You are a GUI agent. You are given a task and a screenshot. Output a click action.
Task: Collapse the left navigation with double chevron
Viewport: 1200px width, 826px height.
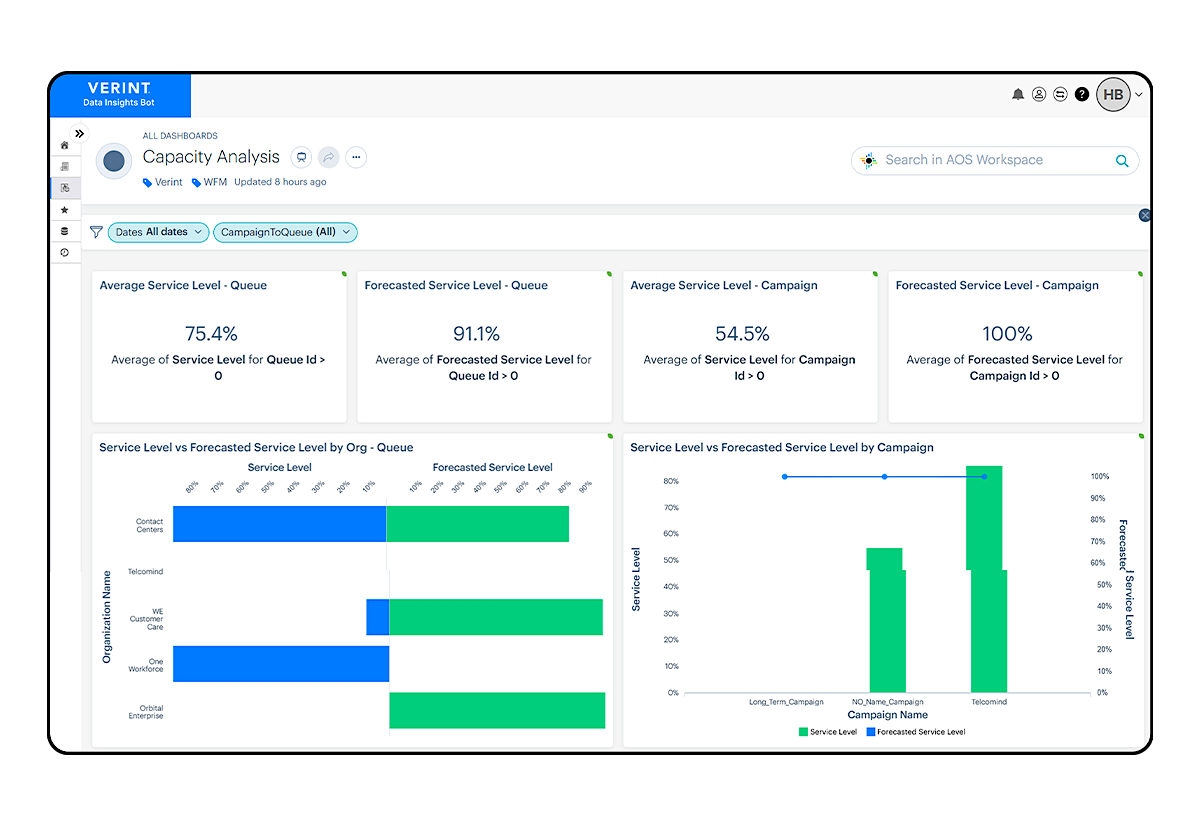point(79,132)
